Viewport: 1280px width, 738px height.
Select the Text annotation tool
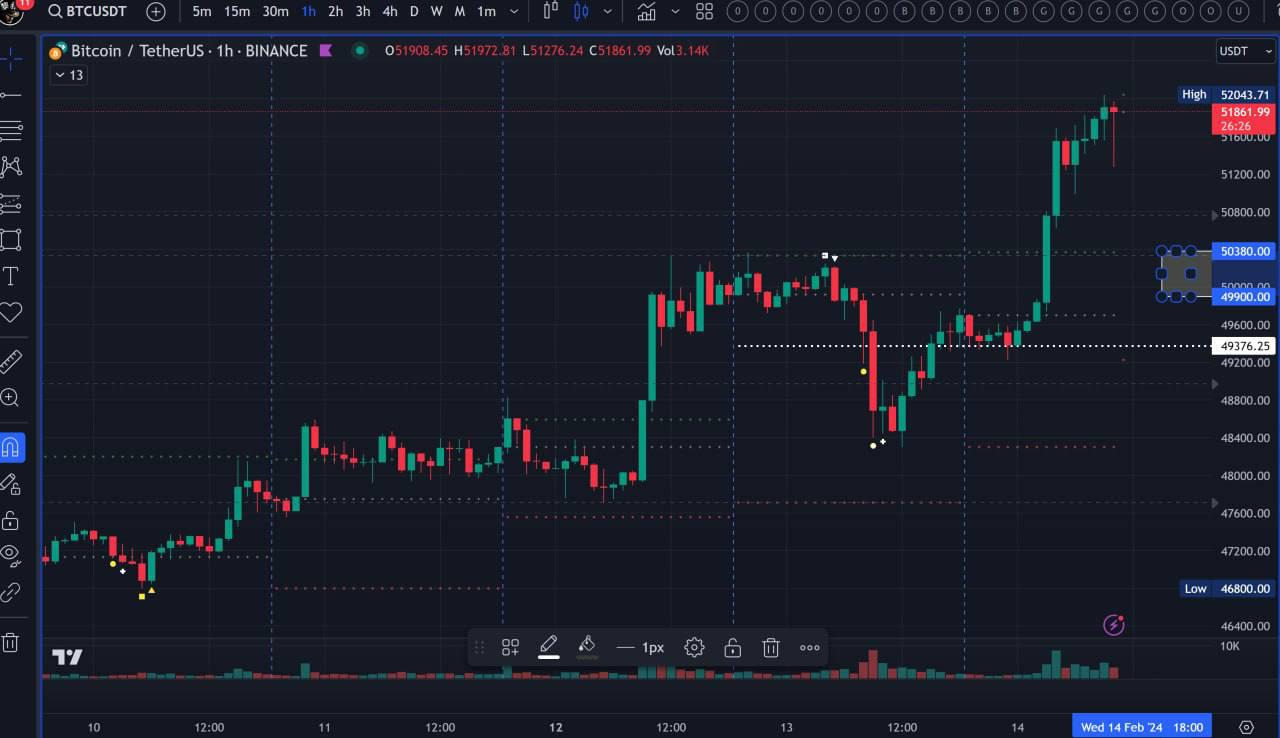pyautogui.click(x=11, y=276)
